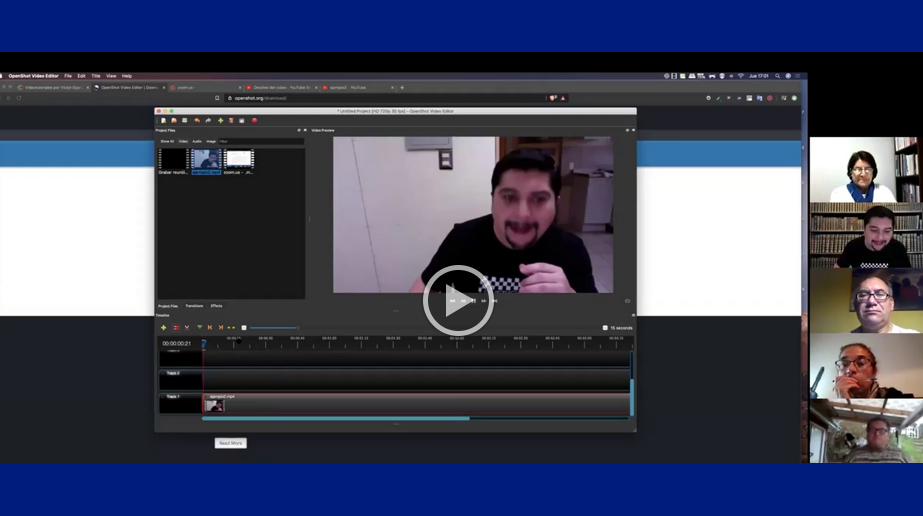
Task: Click the Show All filter in Project Files
Action: click(167, 141)
